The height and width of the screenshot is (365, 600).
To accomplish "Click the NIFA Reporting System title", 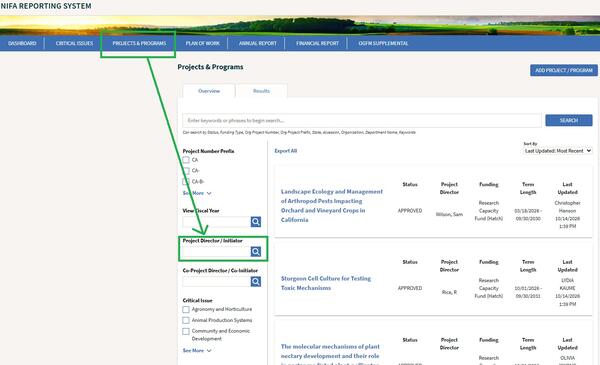I will [x=46, y=6].
